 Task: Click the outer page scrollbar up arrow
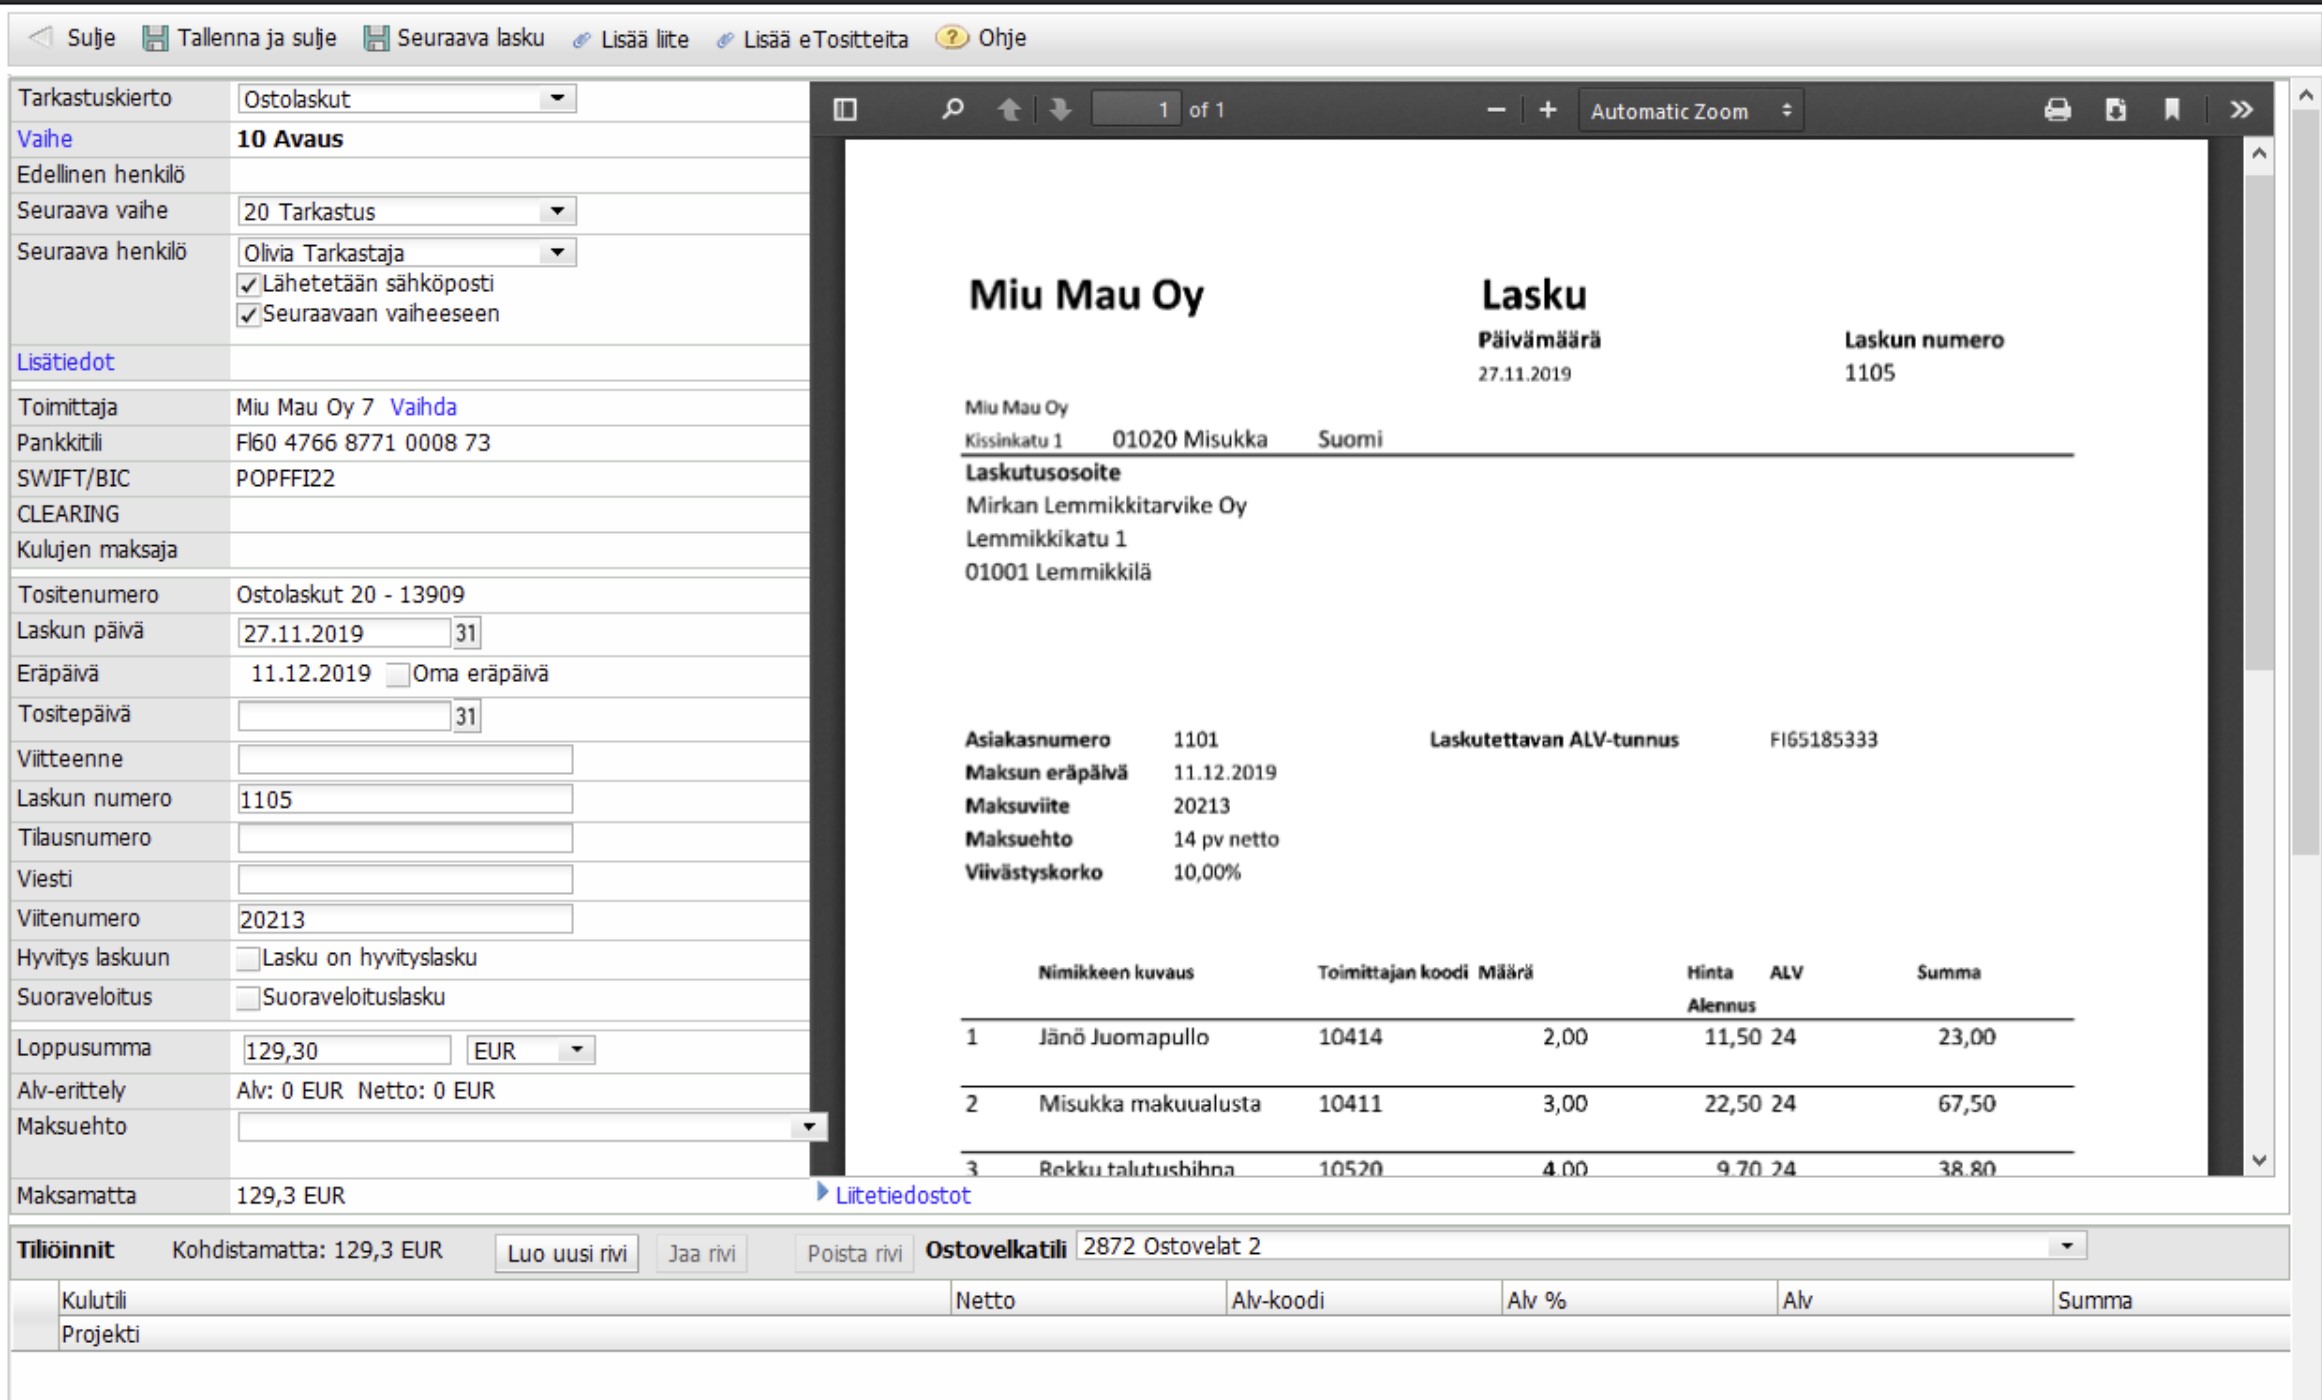pyautogui.click(x=2306, y=96)
